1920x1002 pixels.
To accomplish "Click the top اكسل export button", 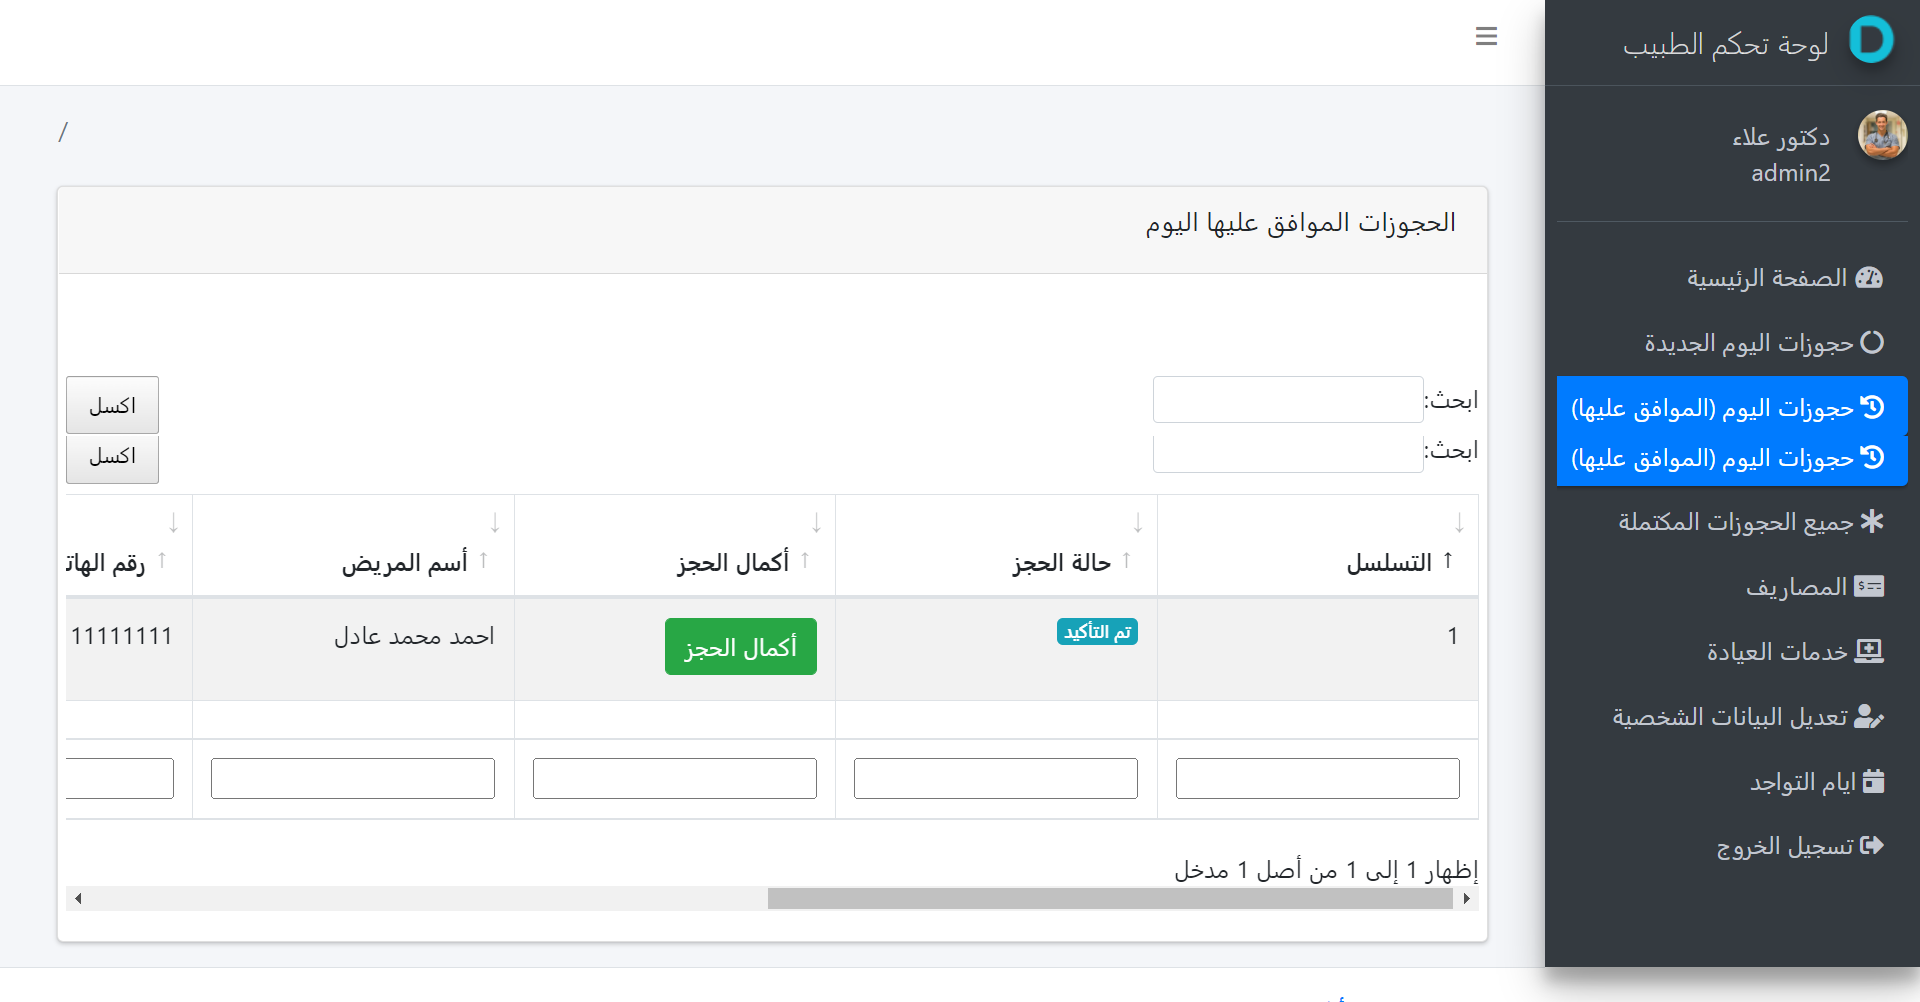I will point(112,405).
